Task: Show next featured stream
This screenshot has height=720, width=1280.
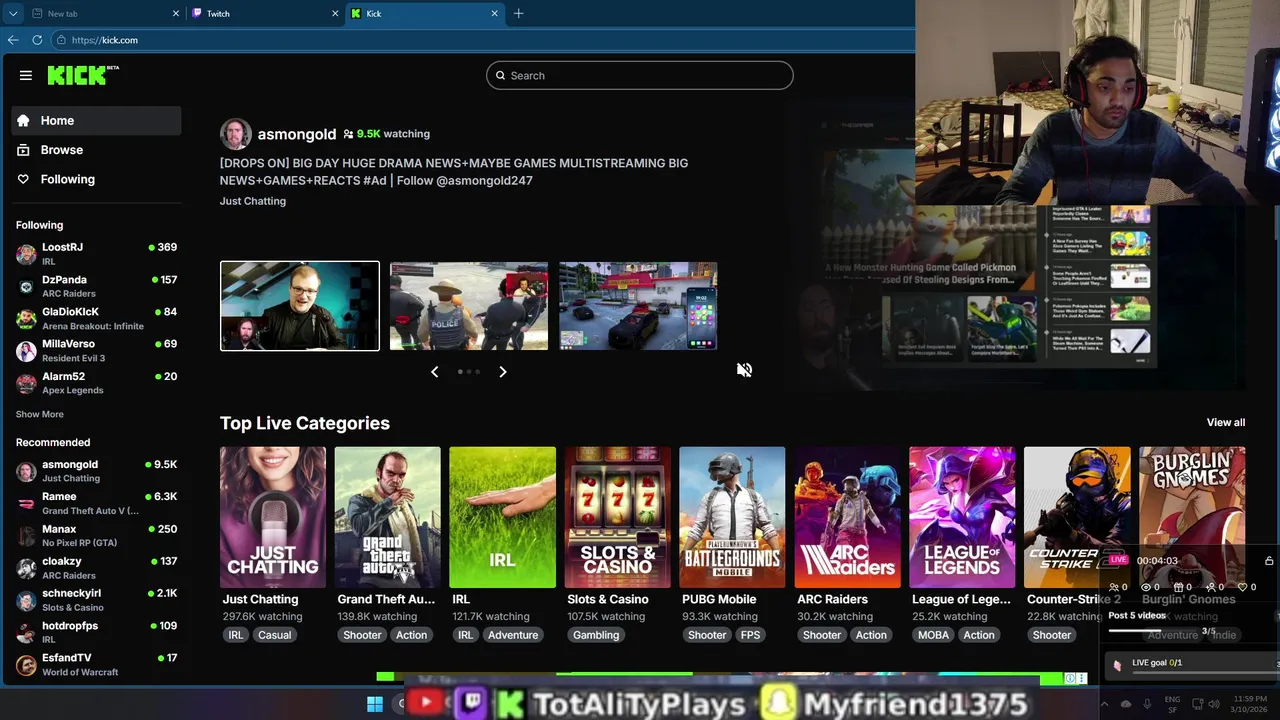Action: [x=503, y=372]
